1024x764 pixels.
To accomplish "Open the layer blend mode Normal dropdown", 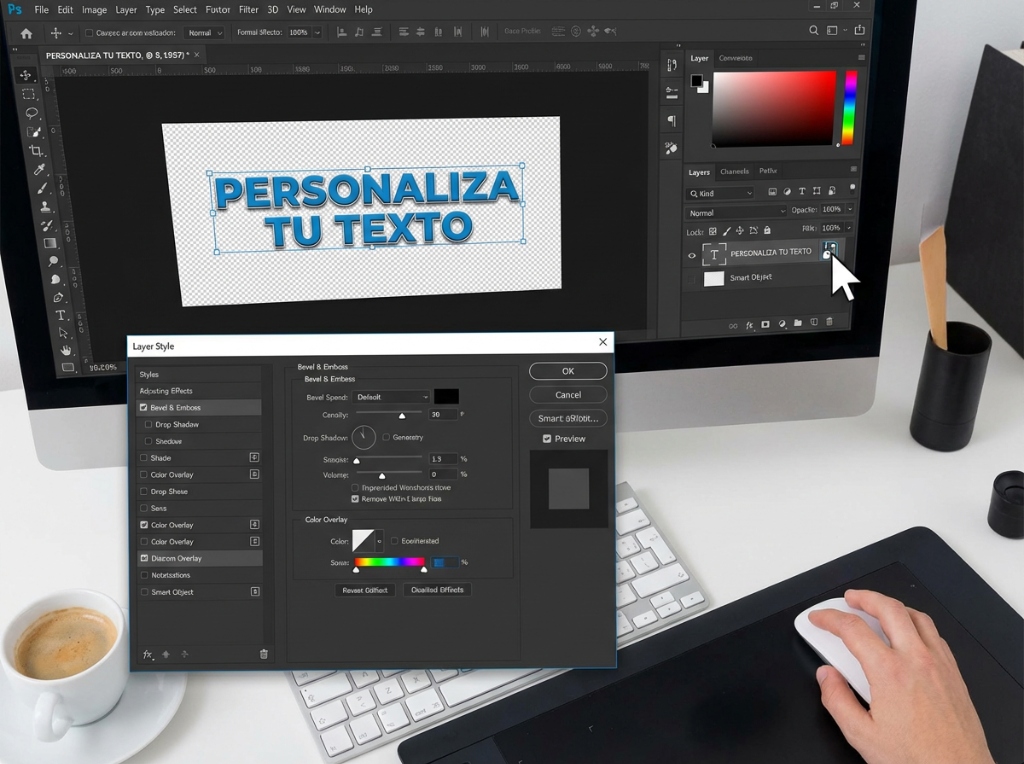I will click(735, 213).
